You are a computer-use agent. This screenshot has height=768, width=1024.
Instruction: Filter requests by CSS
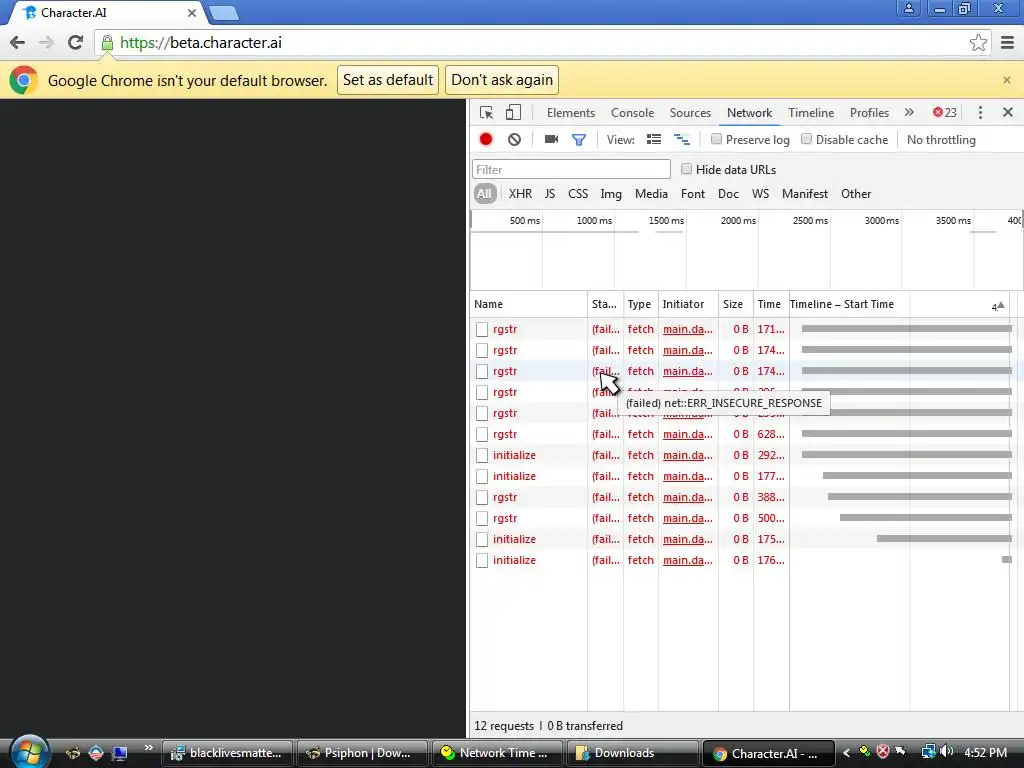(x=578, y=194)
